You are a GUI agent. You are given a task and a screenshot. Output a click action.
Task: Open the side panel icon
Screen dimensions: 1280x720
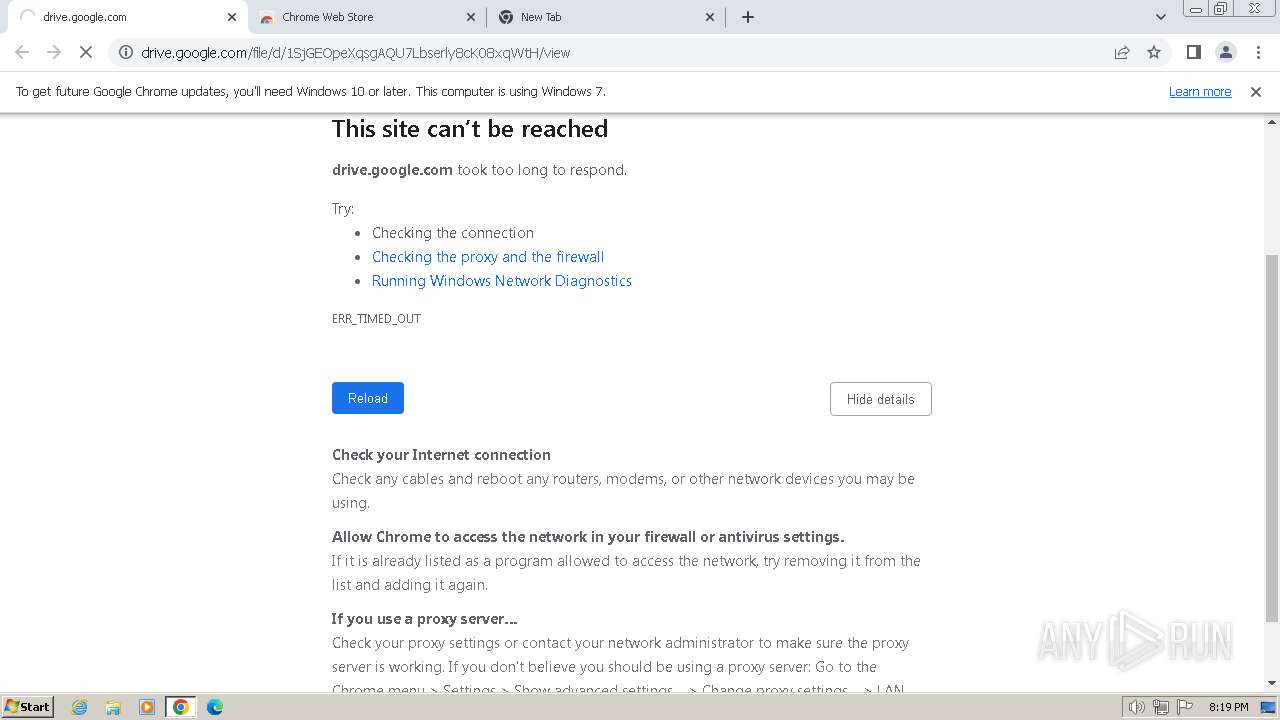tap(1193, 52)
